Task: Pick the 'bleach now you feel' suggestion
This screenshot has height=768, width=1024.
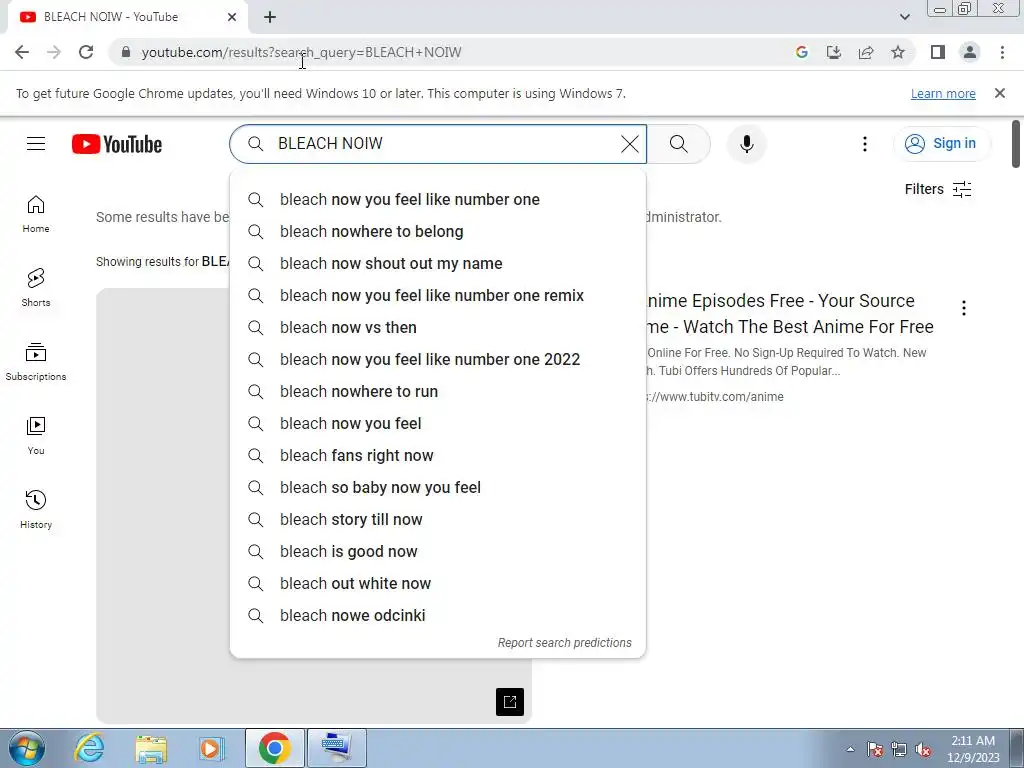Action: point(438,424)
